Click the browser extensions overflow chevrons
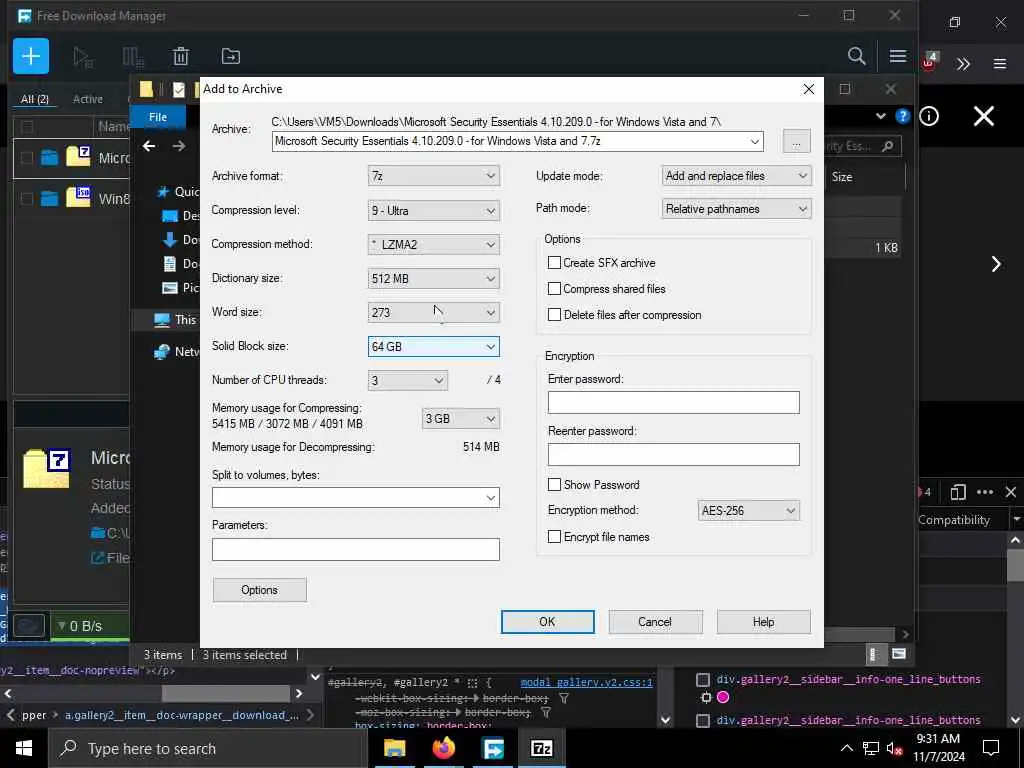 [x=963, y=64]
